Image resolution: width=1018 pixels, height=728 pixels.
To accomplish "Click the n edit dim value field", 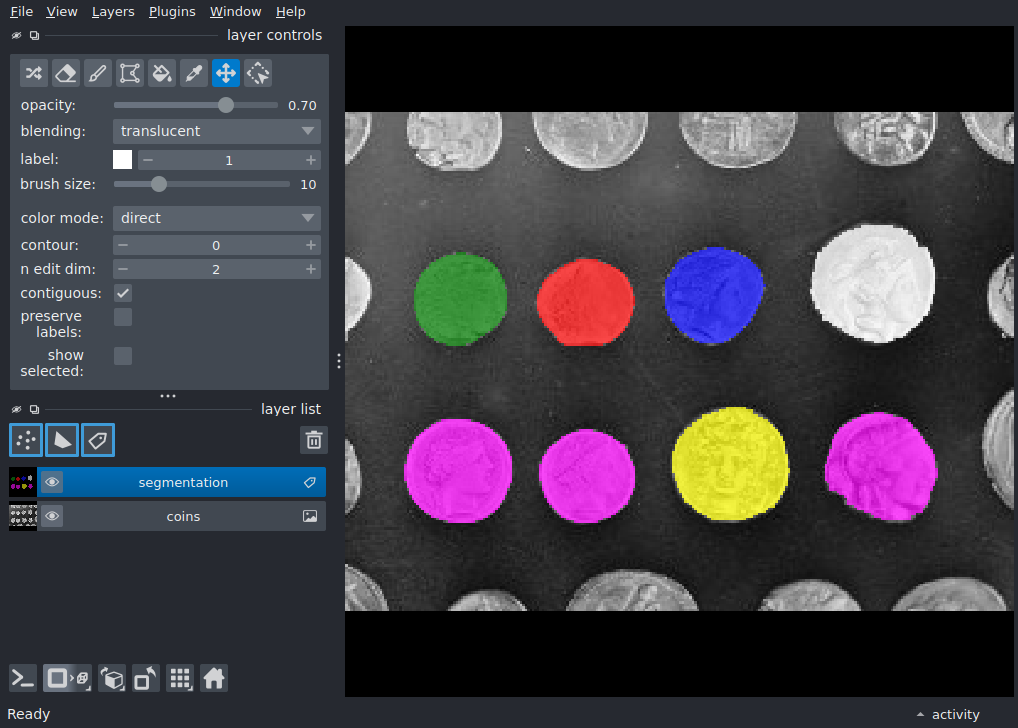I will pos(216,269).
